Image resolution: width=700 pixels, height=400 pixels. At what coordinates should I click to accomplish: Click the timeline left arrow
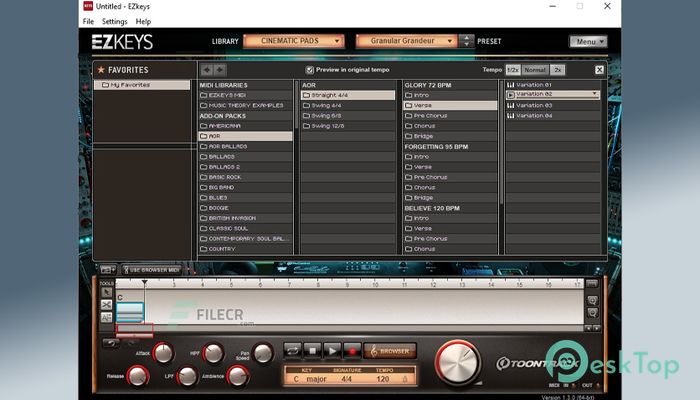pos(588,328)
